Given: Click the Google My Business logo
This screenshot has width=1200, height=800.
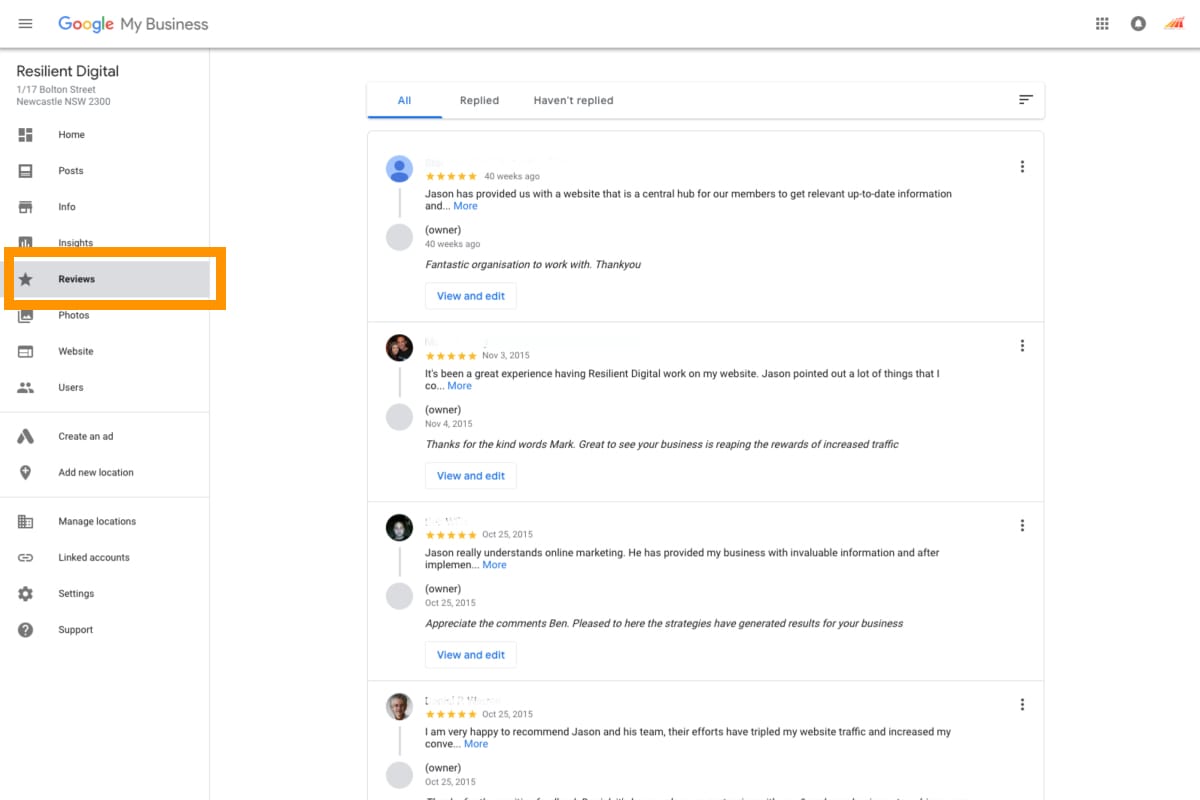Looking at the screenshot, I should (x=133, y=24).
